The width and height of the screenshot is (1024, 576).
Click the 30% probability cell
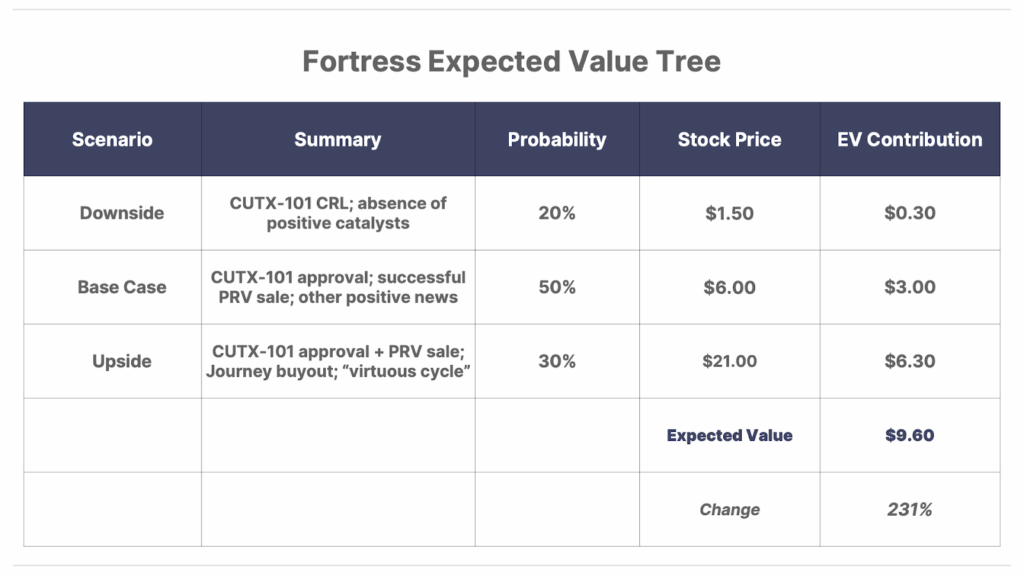(557, 361)
